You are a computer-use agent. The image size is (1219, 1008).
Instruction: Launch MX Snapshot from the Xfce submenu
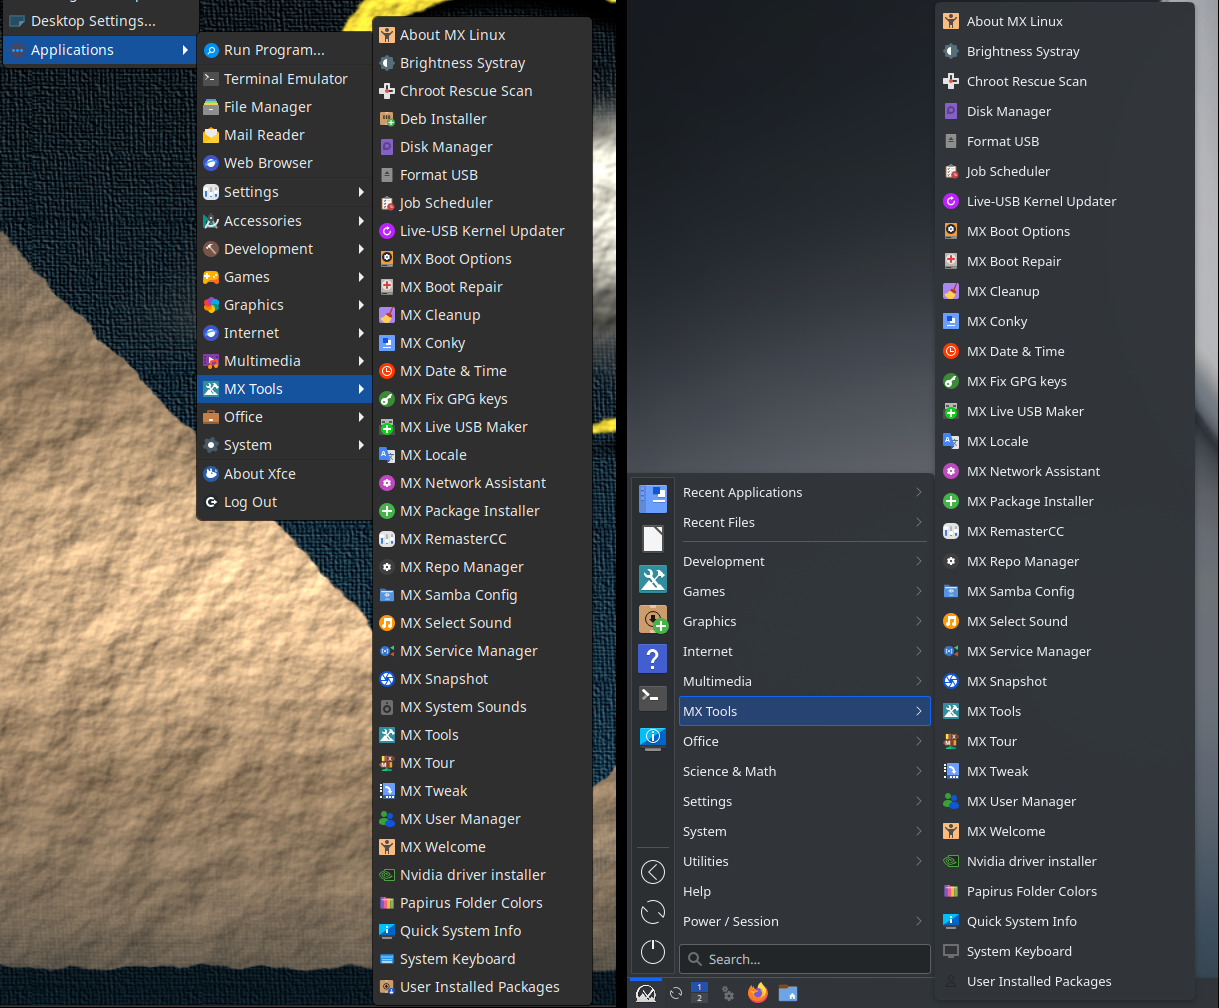482,679
